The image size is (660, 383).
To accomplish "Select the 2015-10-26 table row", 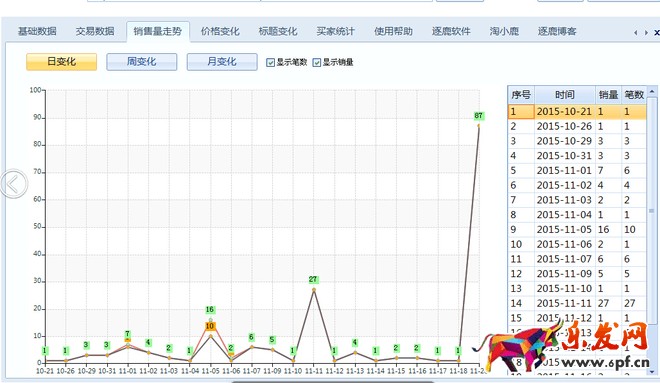I will coord(577,126).
